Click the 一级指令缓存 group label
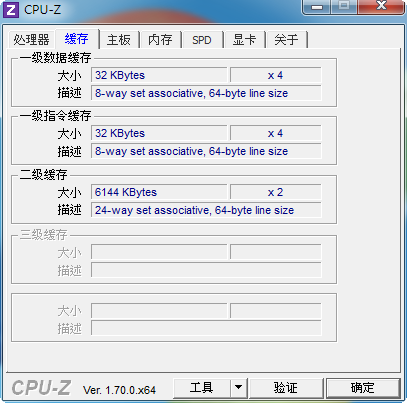Viewport: 407px width, 403px height. [55, 116]
